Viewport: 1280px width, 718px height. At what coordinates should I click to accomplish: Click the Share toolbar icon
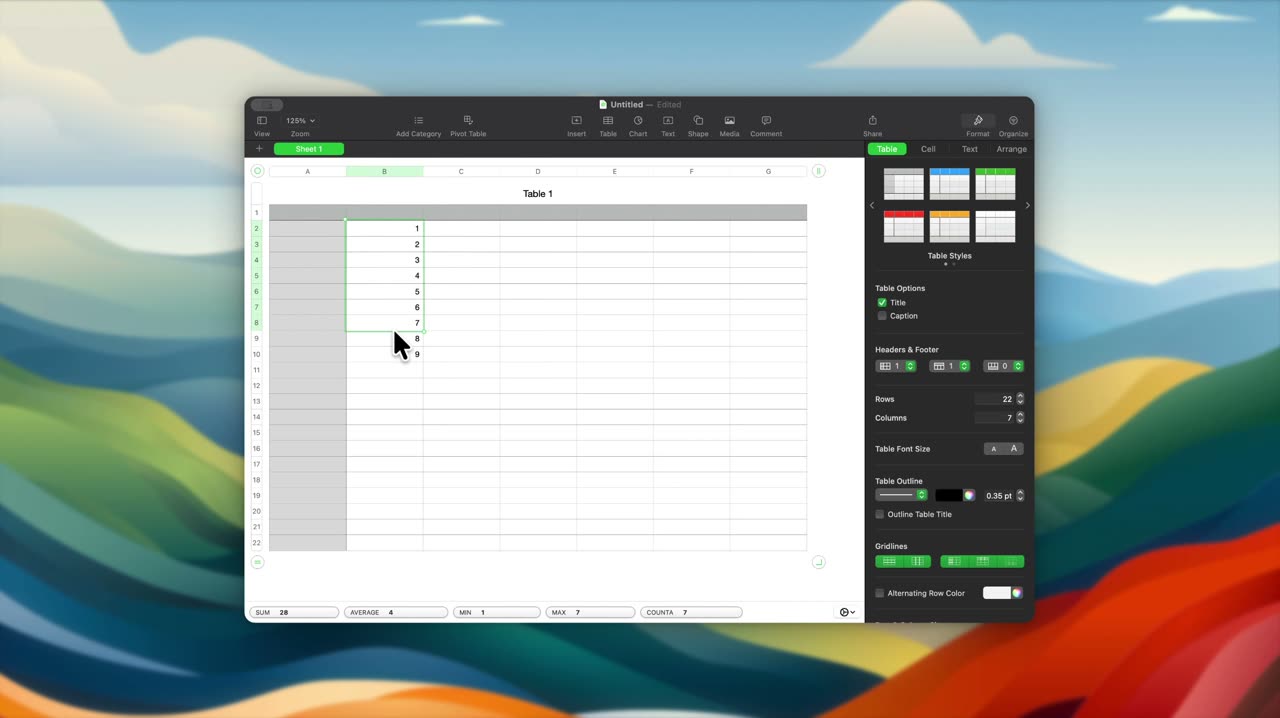(873, 121)
